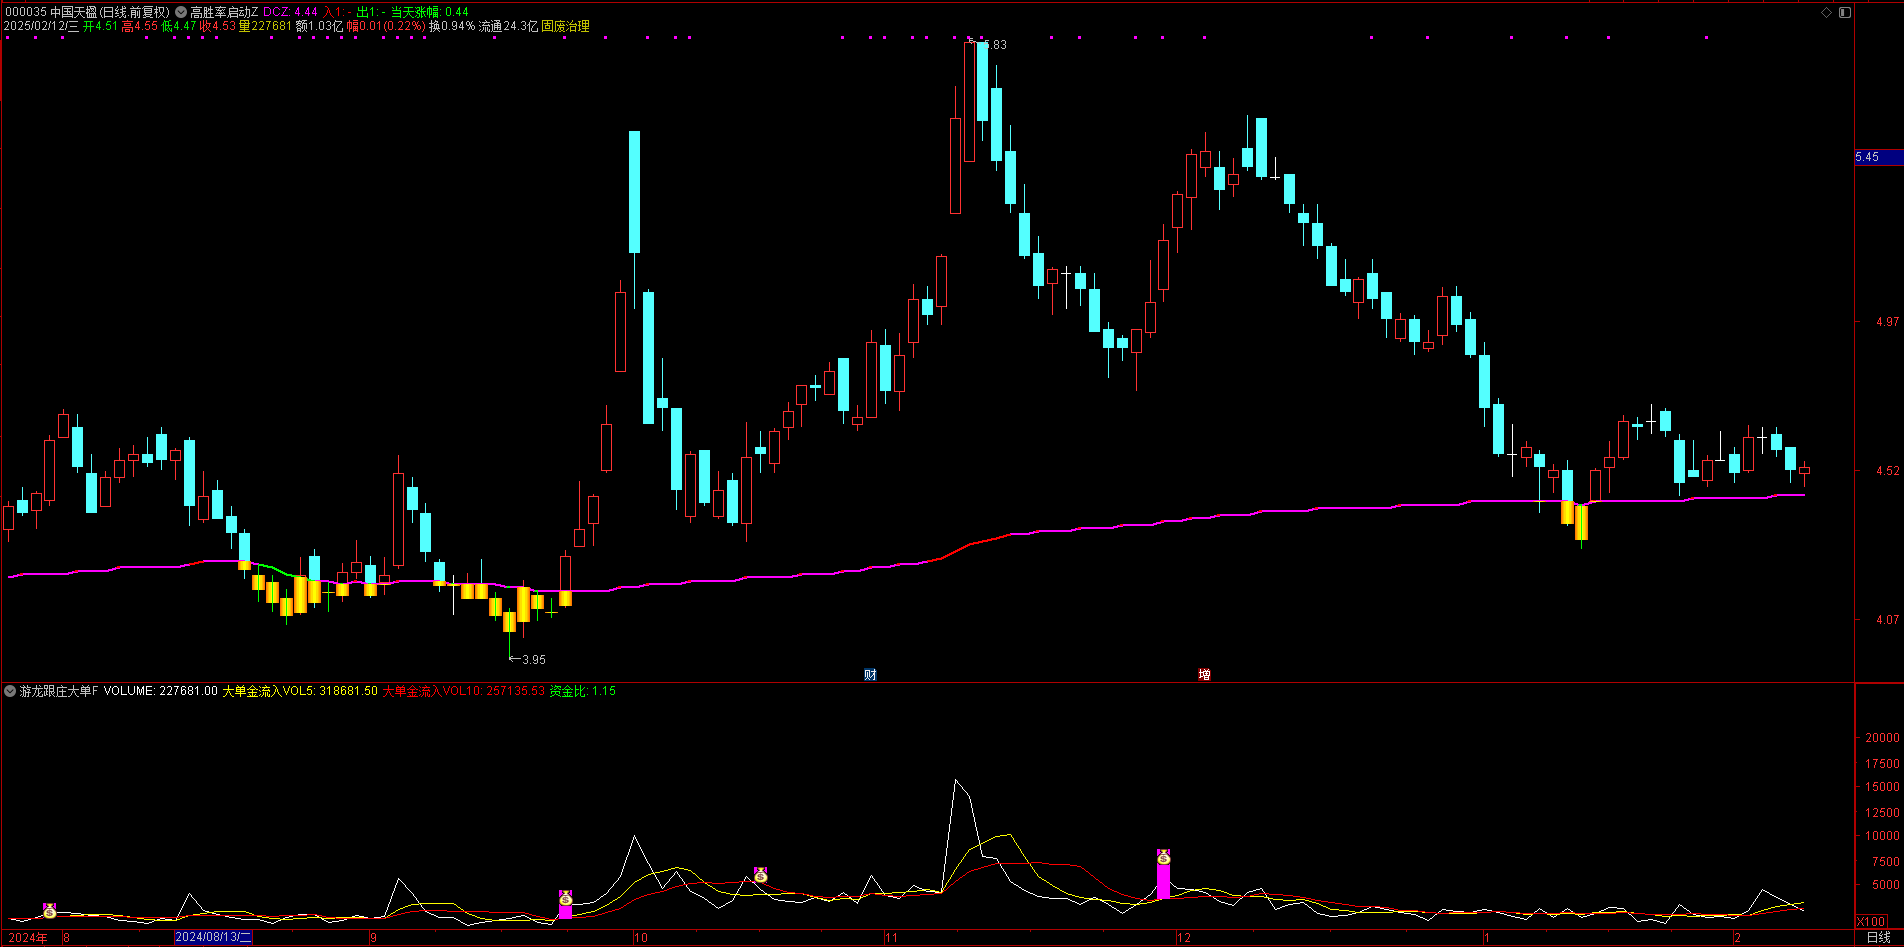Click the diamond icon at chart top-right
The image size is (1904, 947).
point(1827,12)
